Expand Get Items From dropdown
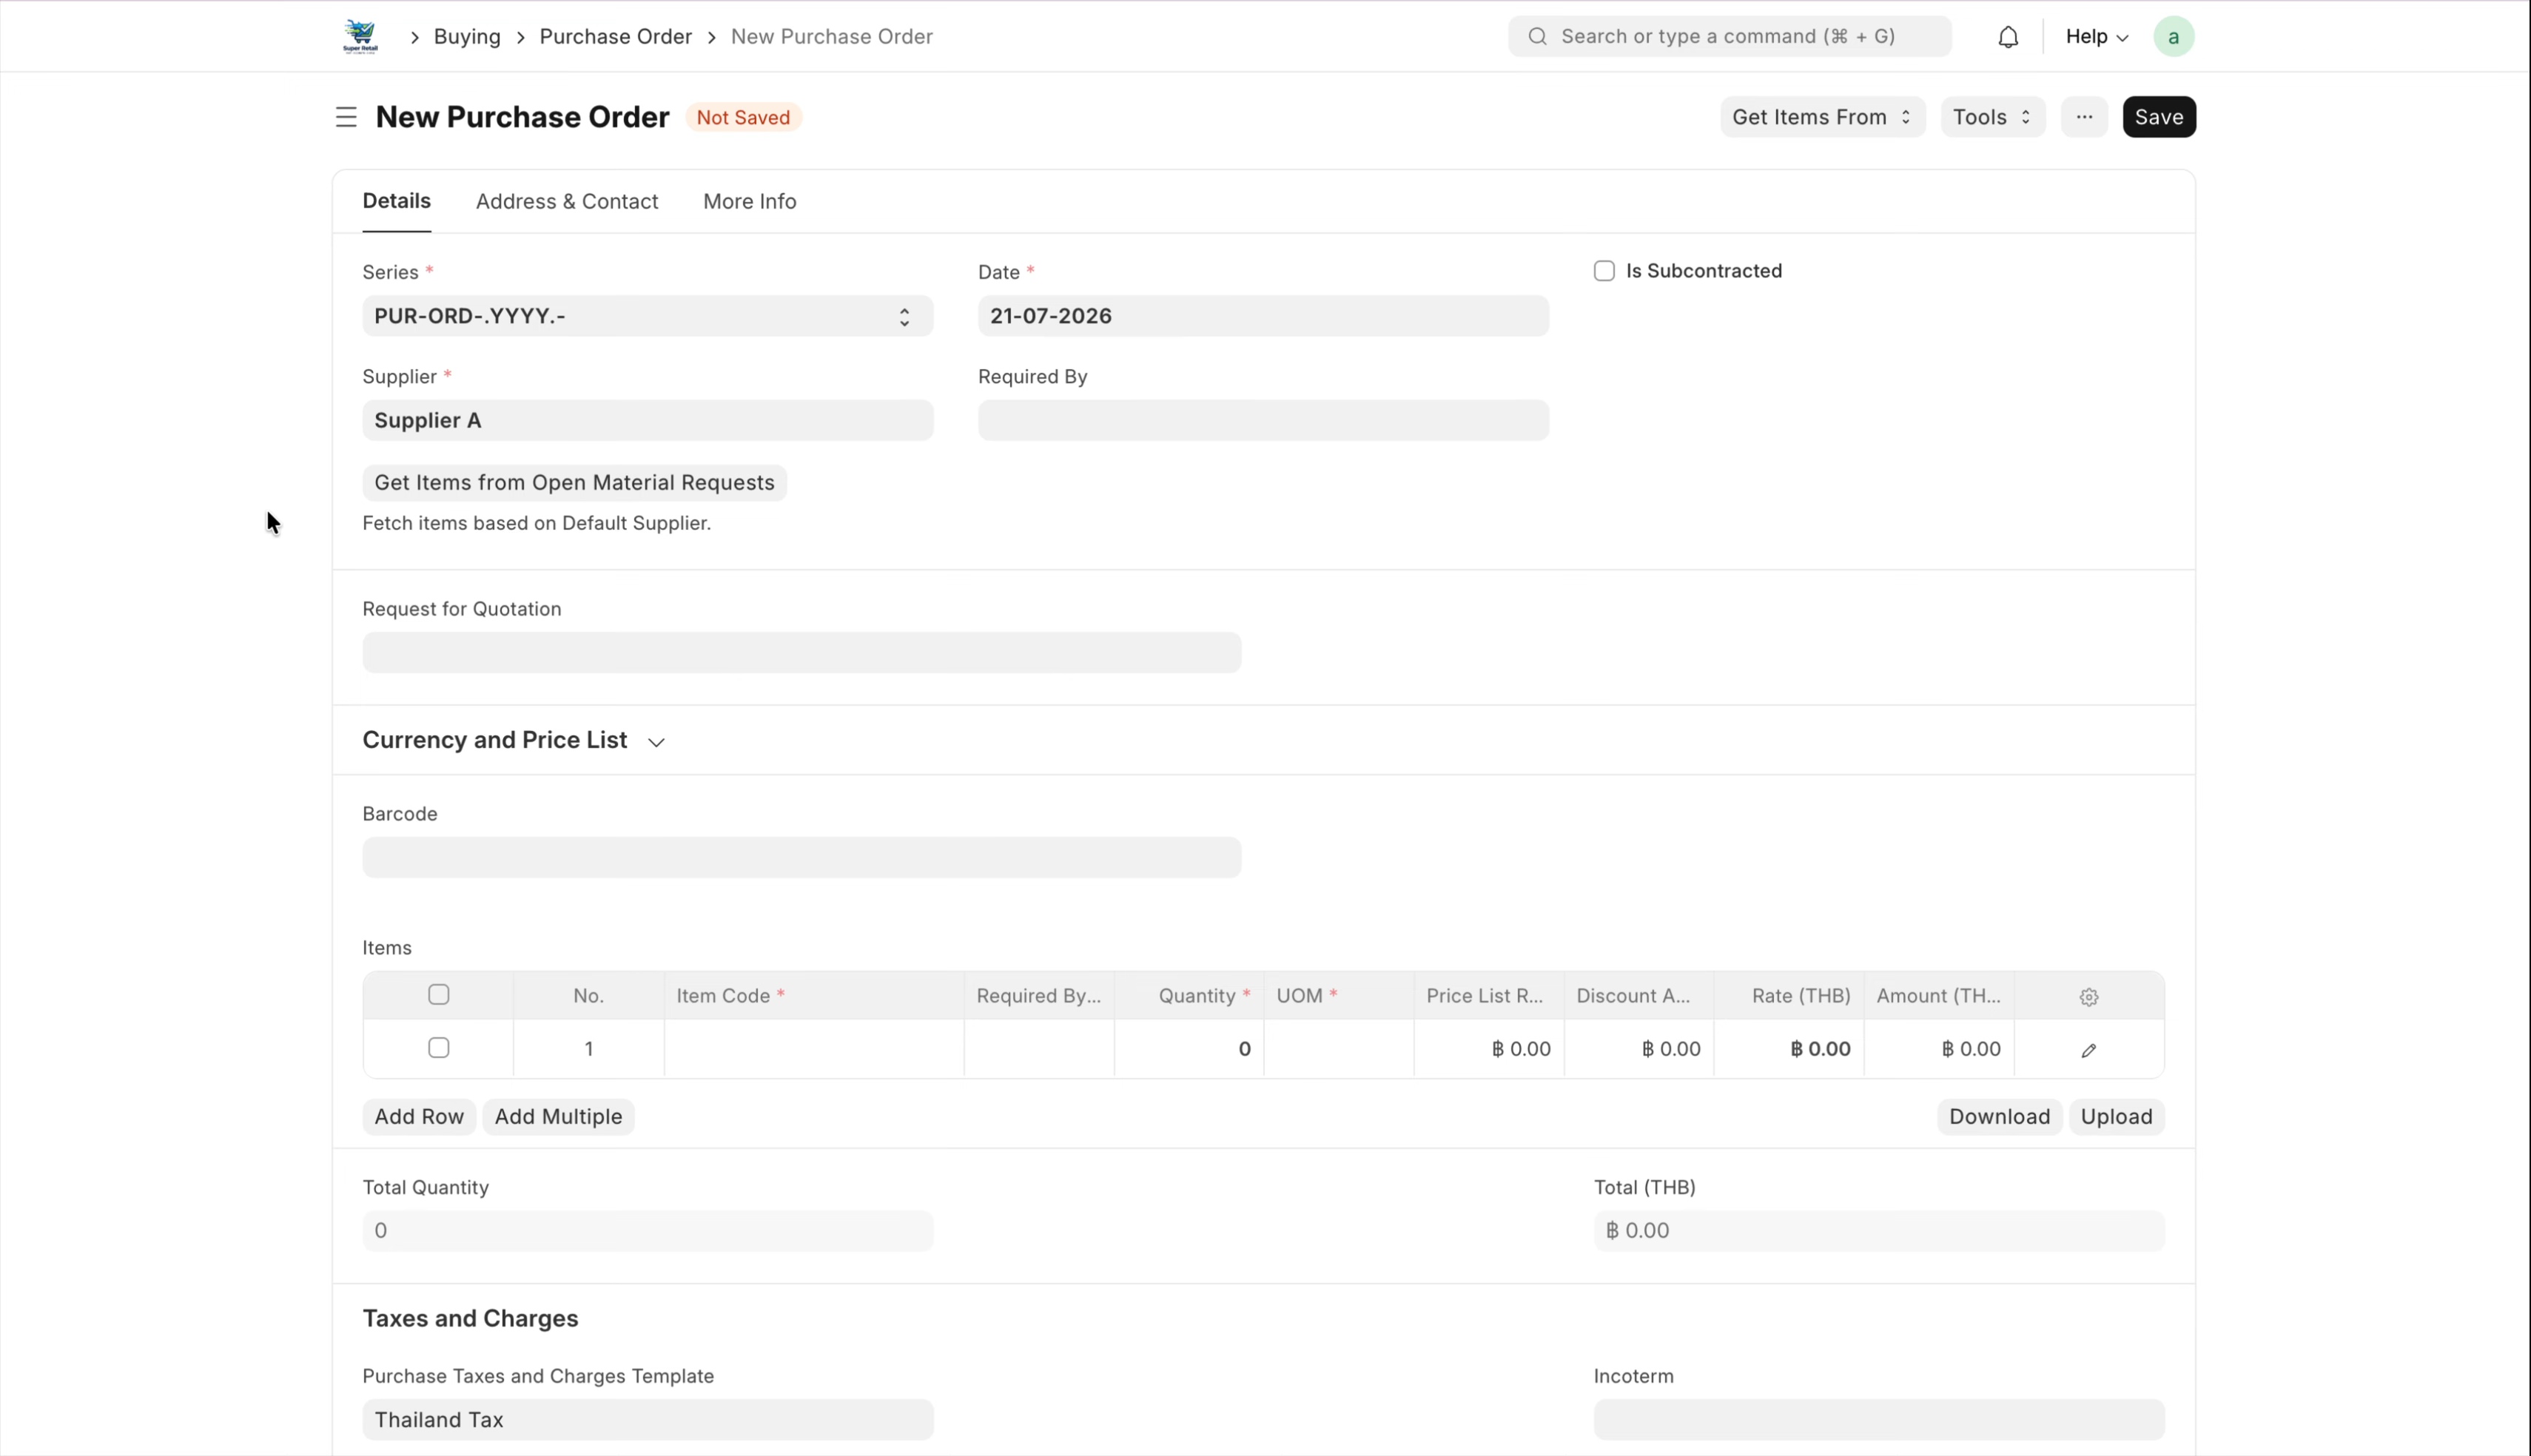The image size is (2531, 1456). (x=1822, y=117)
